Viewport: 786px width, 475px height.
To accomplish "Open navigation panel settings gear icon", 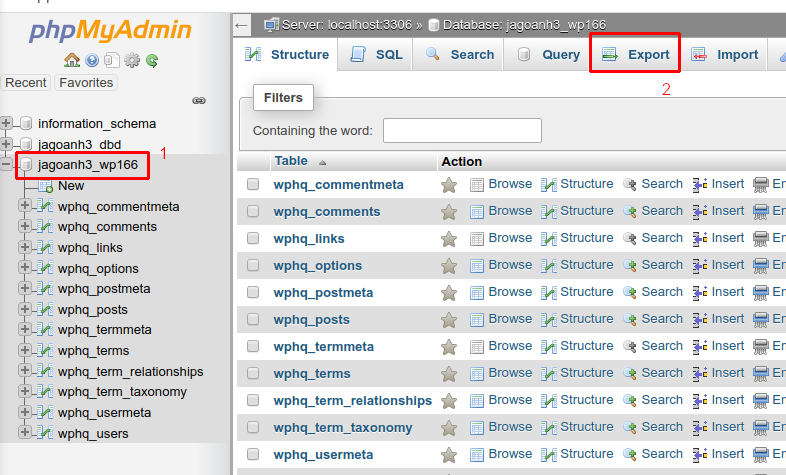I will (132, 60).
